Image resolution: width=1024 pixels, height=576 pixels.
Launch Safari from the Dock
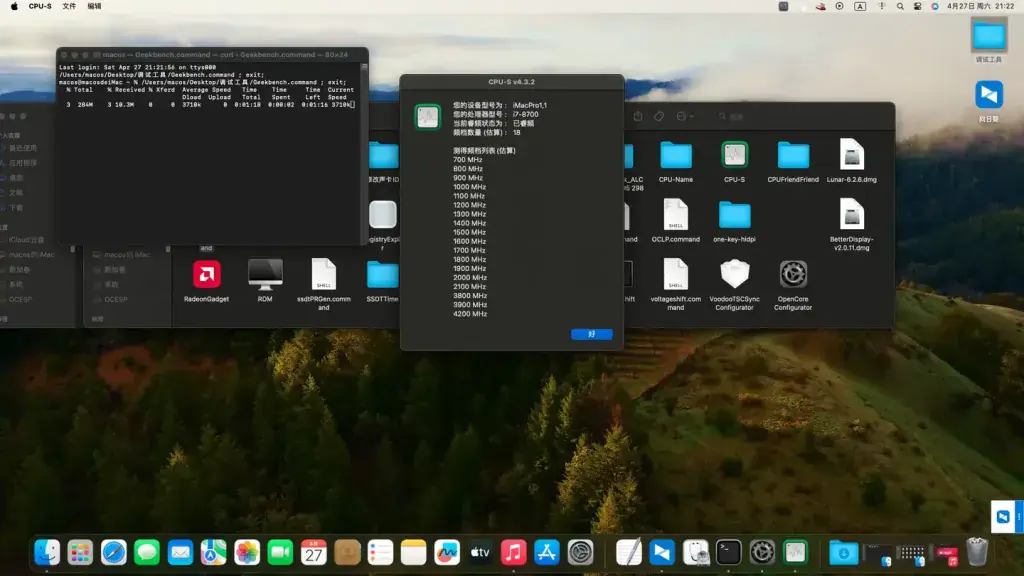point(114,552)
